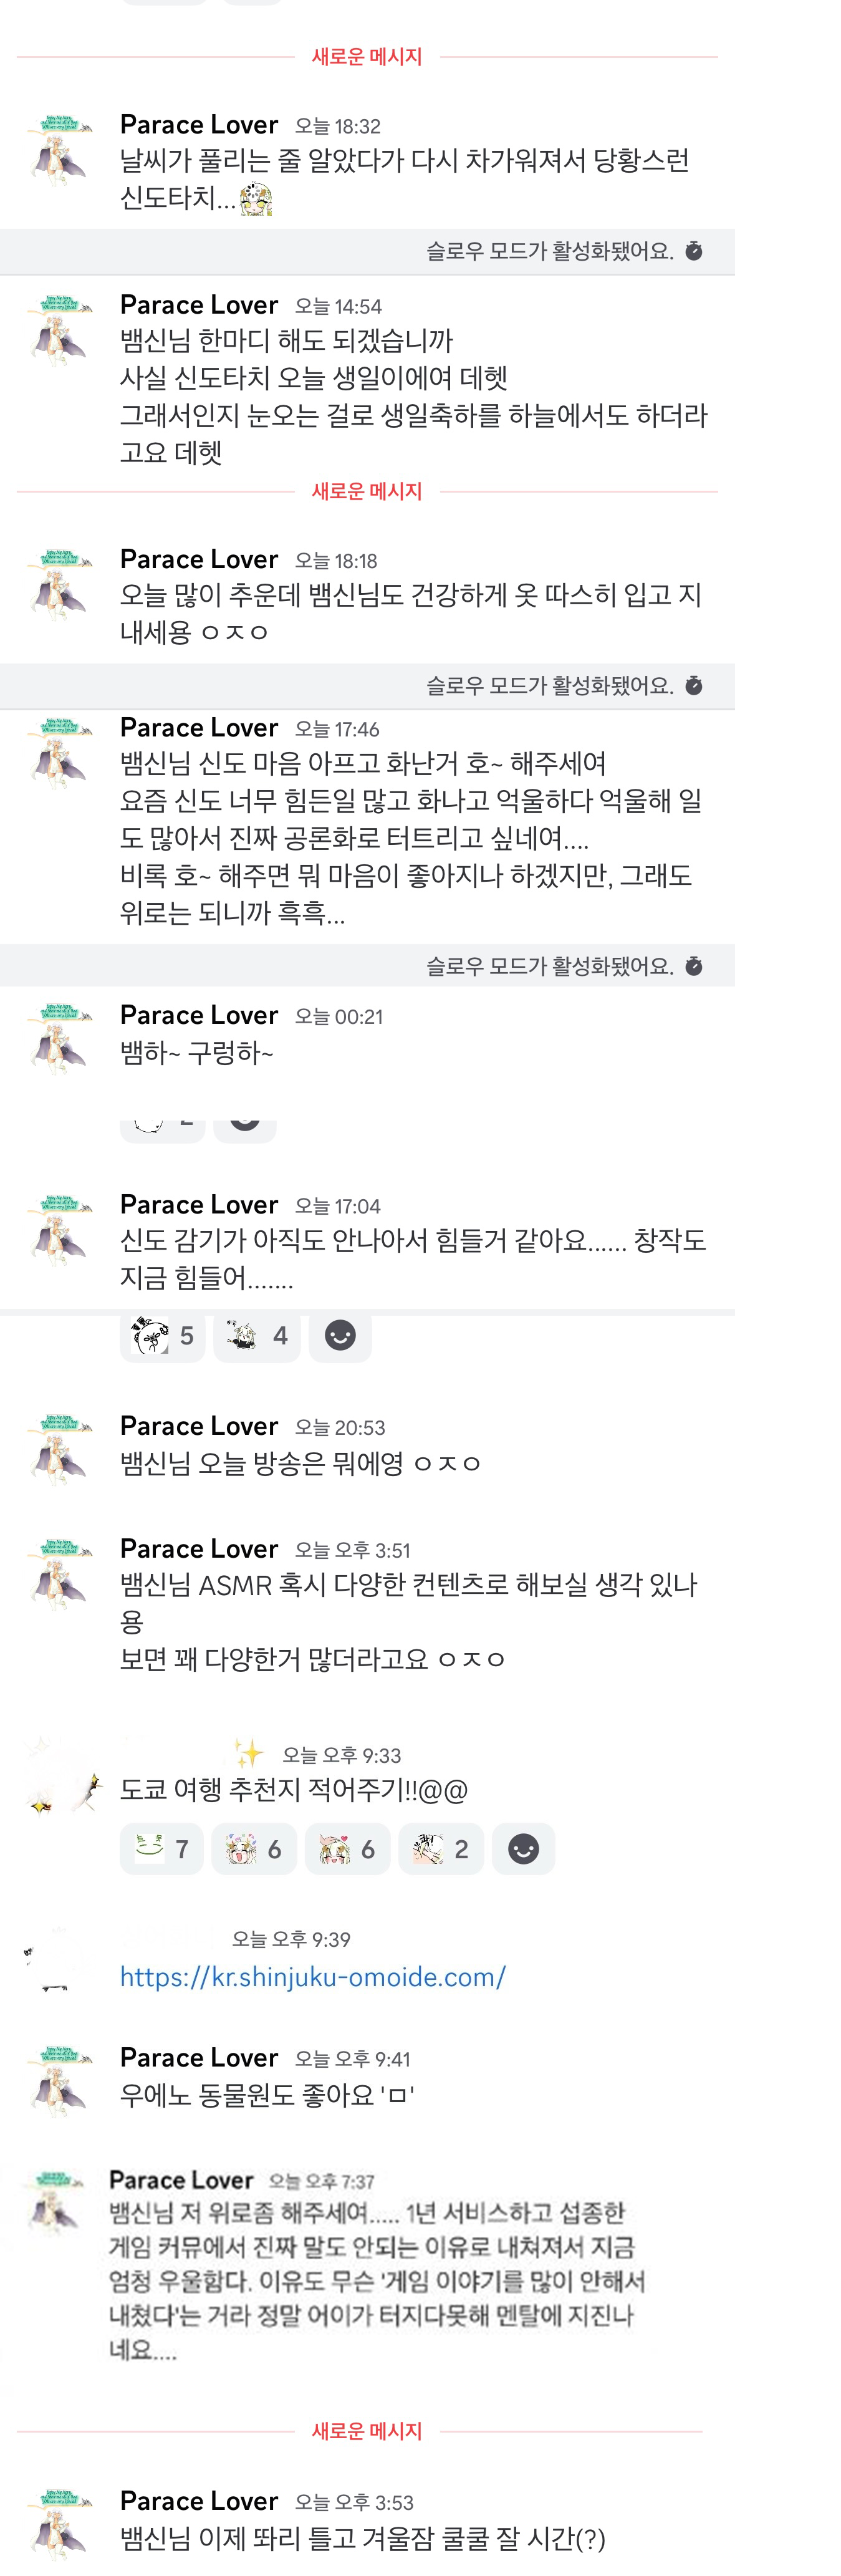Viewport: 841px width, 2576px height.
Task: Open the kr.shinjuku-omoide.com link
Action: [x=312, y=1977]
